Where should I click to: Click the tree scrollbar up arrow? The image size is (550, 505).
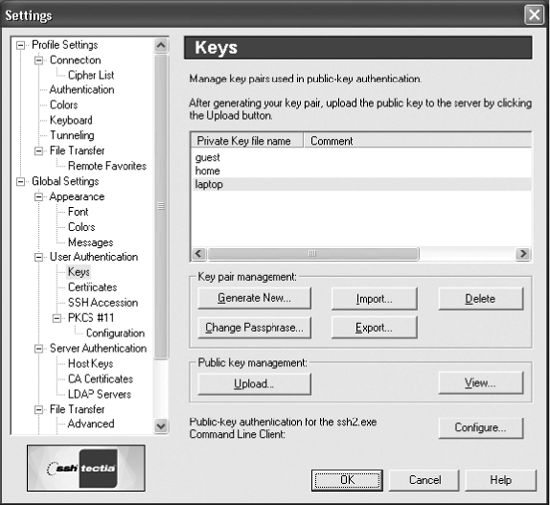tap(161, 46)
